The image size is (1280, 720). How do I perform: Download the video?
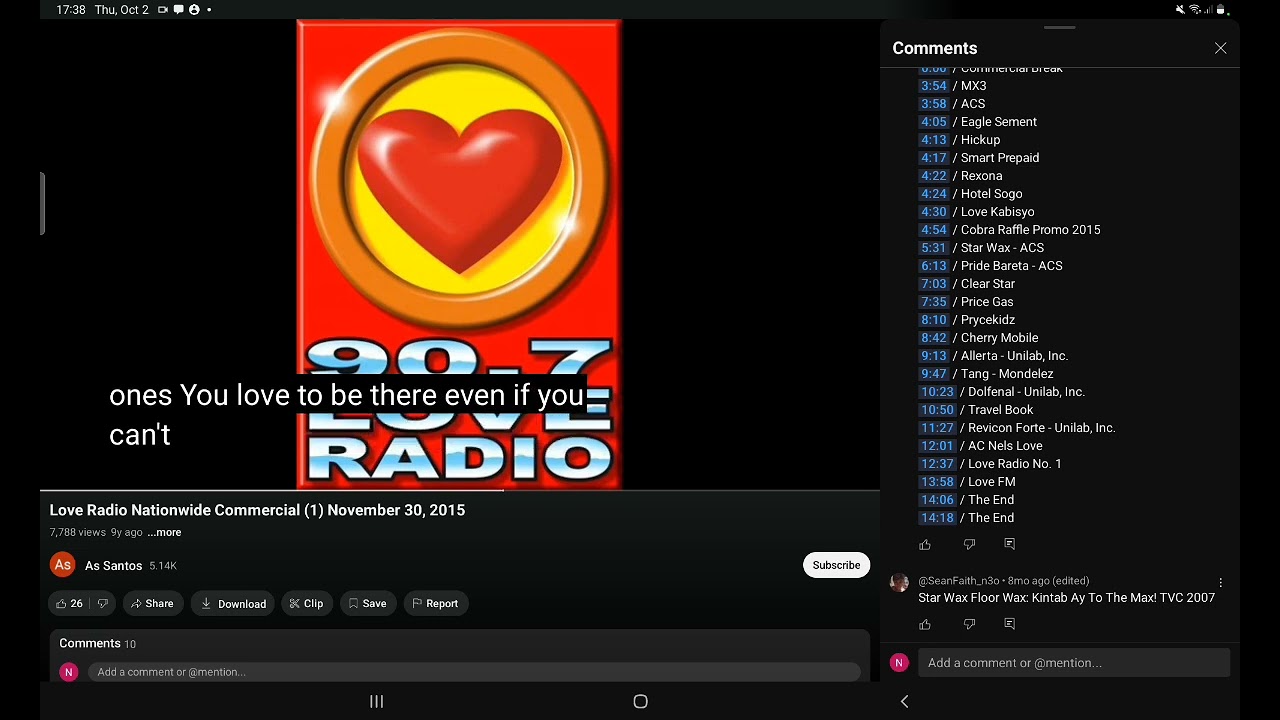coord(233,603)
